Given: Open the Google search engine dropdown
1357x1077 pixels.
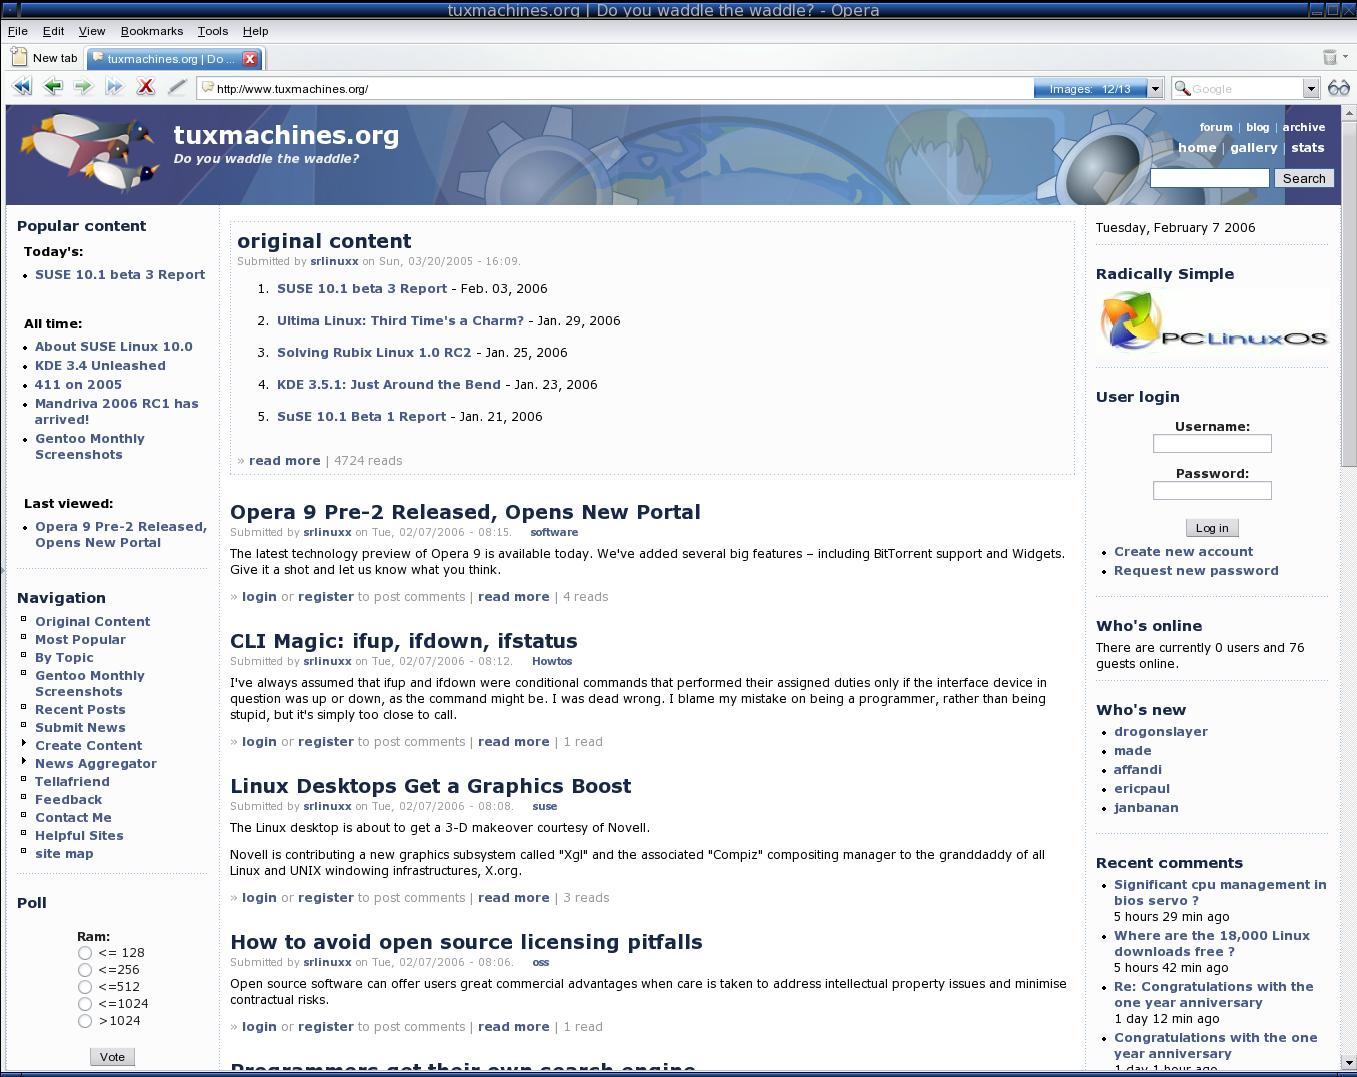Looking at the screenshot, I should click(1311, 89).
